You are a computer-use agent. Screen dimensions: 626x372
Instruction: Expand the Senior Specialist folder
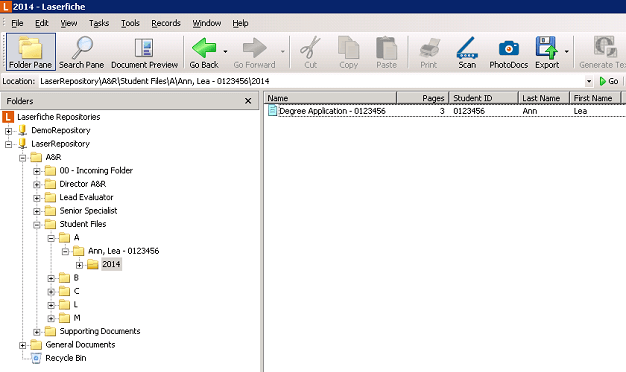point(37,211)
